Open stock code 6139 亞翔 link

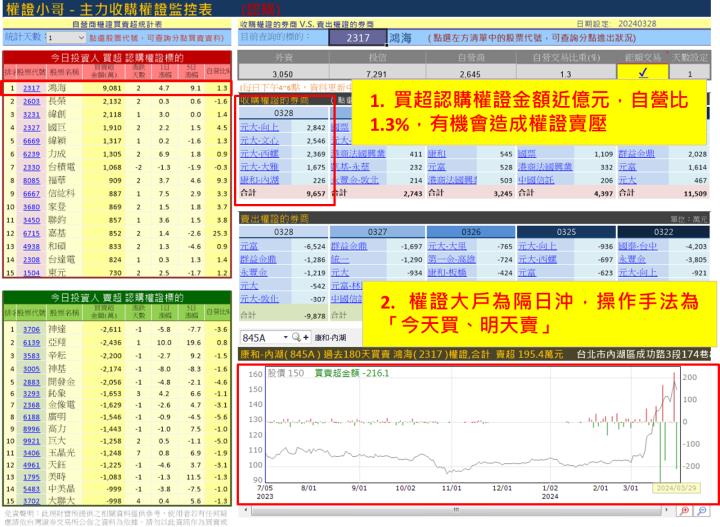[x=32, y=343]
